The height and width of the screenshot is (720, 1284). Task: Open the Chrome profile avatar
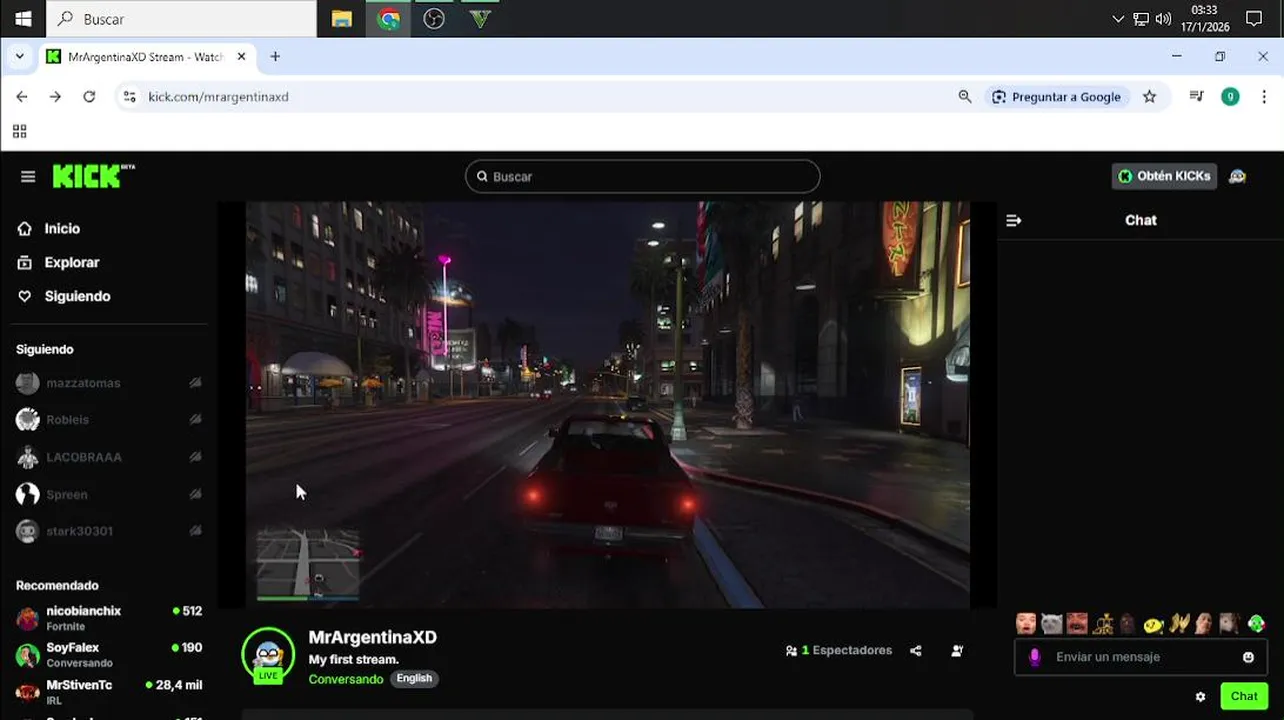click(1231, 97)
